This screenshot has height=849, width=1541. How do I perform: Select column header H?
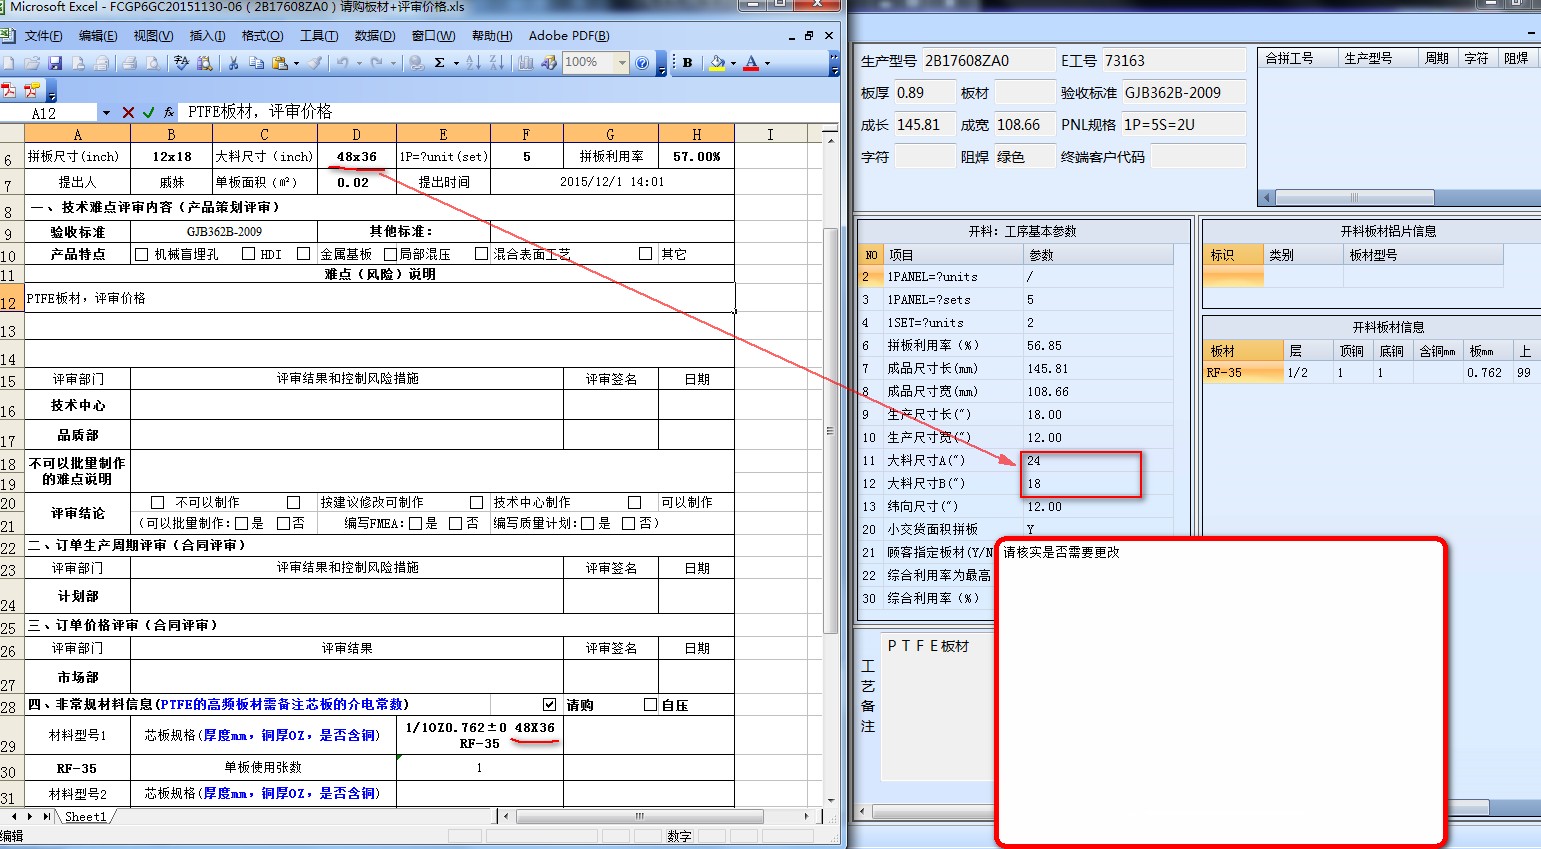pyautogui.click(x=697, y=134)
